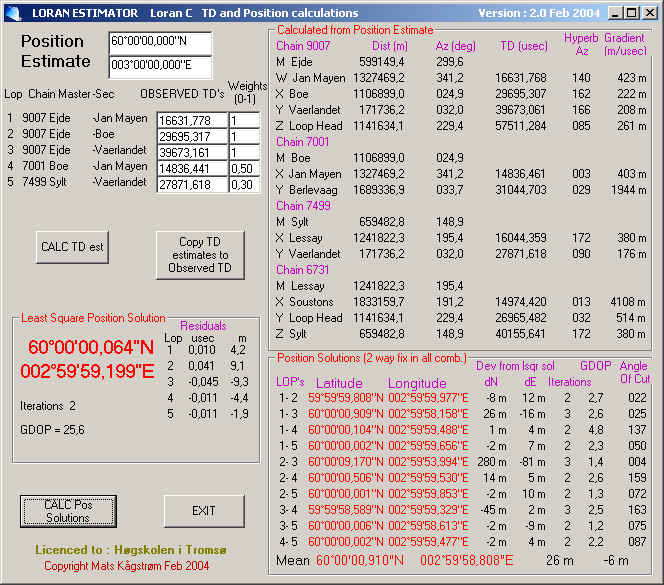Click the weight field for Lop 2 Boe
The image size is (664, 585).
(x=244, y=136)
